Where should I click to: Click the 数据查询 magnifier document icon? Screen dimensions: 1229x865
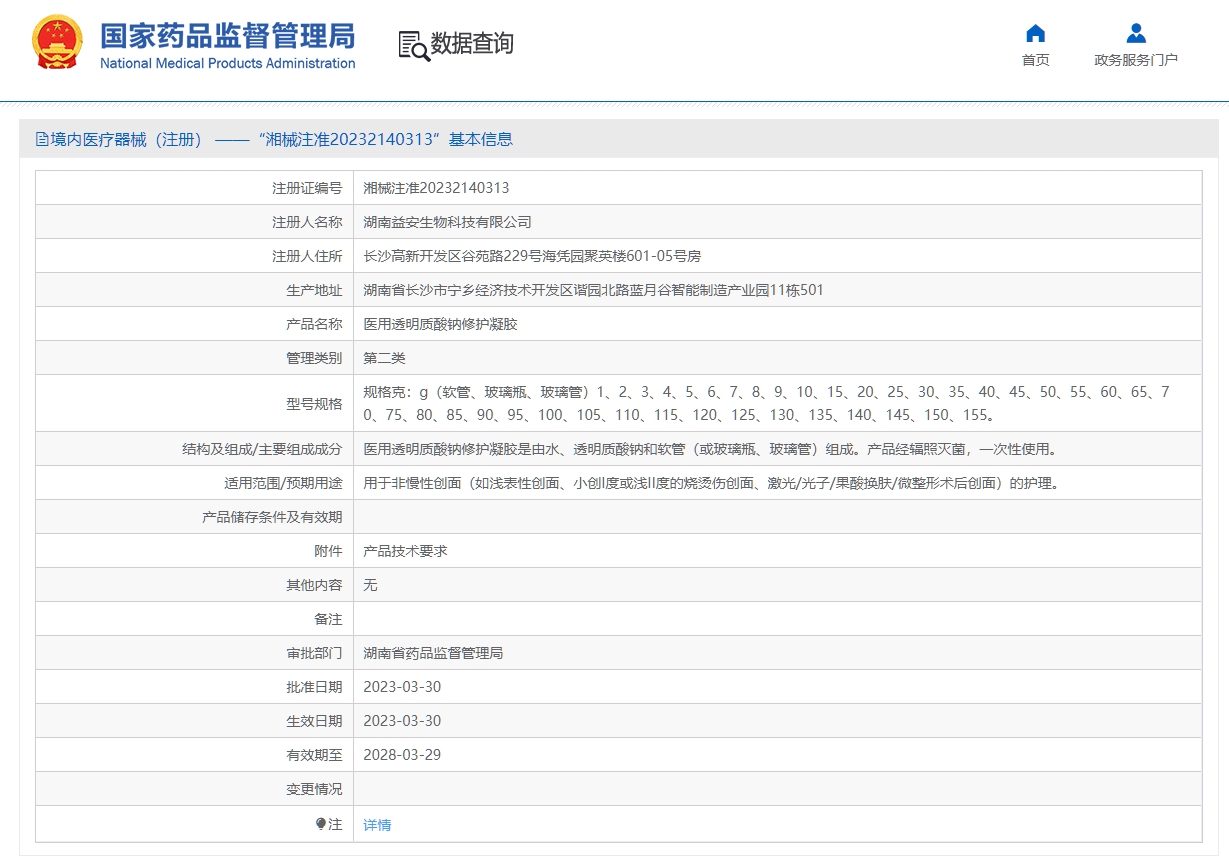413,45
